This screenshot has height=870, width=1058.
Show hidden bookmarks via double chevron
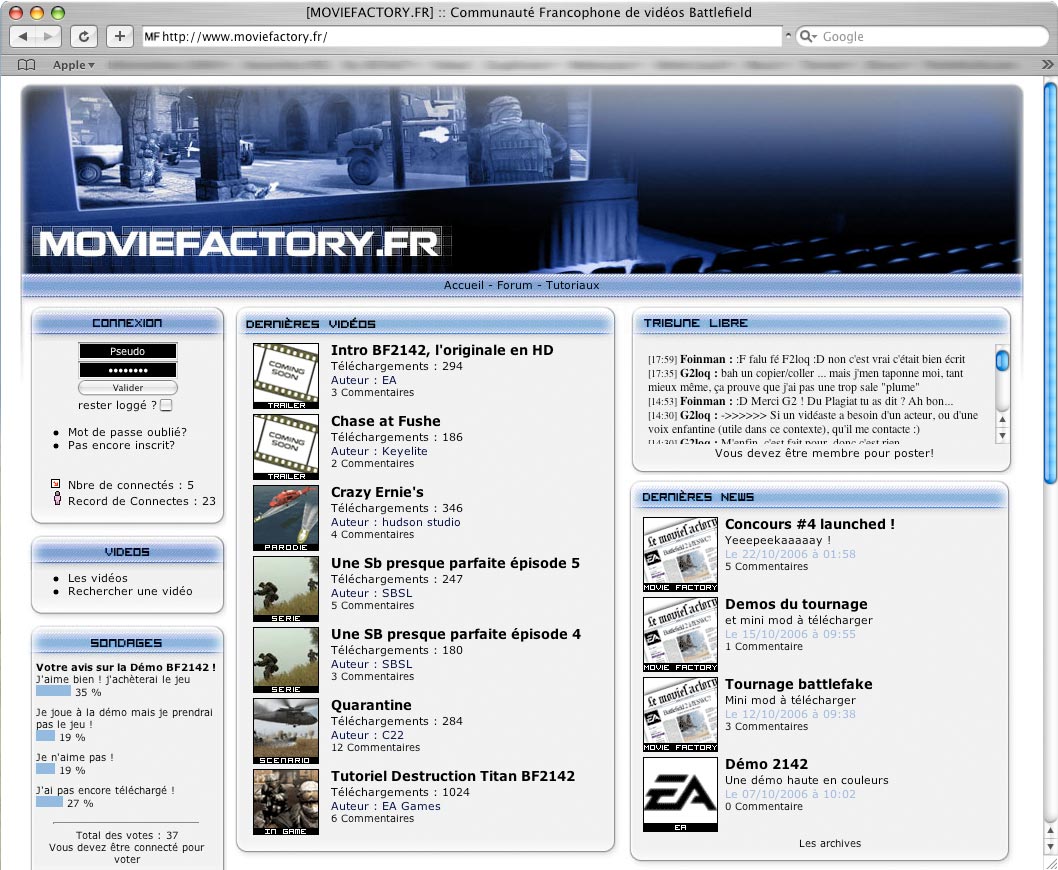[1047, 65]
